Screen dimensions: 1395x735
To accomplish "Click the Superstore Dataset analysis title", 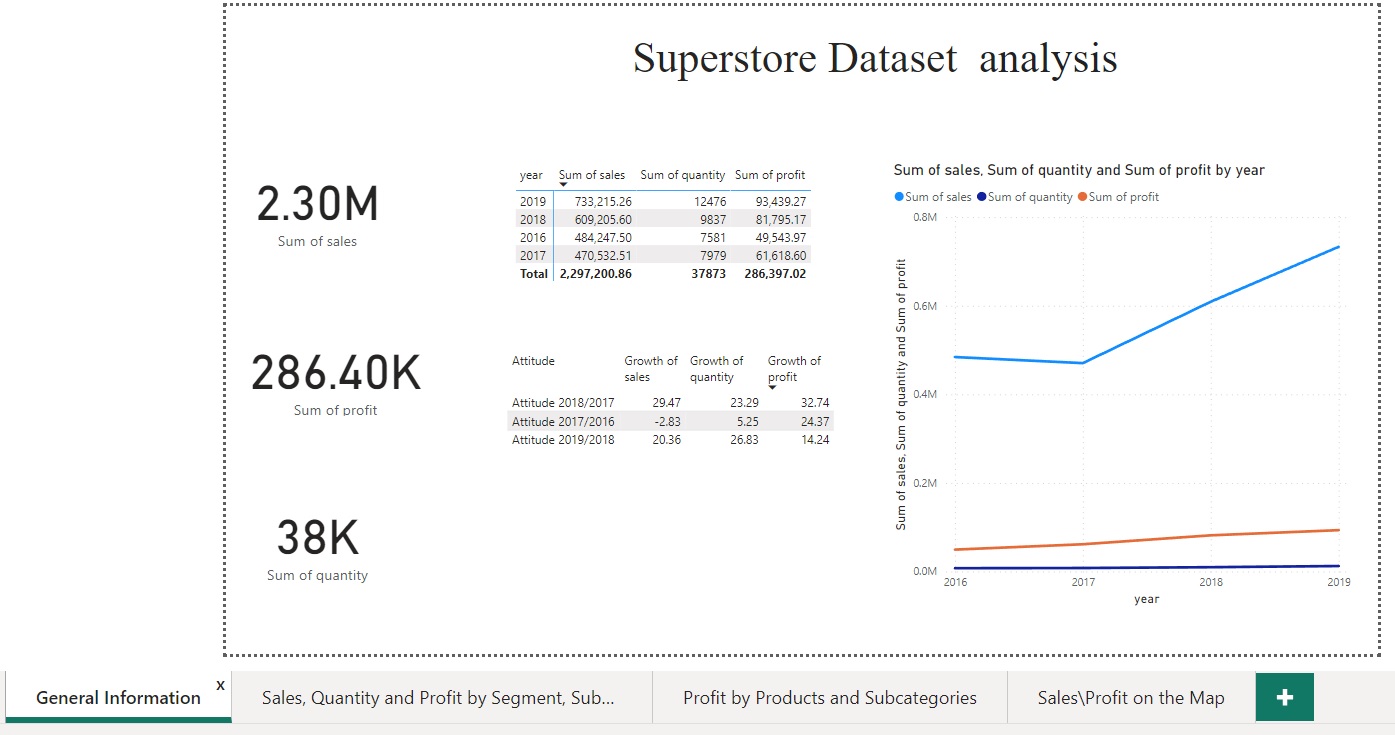I will point(873,58).
